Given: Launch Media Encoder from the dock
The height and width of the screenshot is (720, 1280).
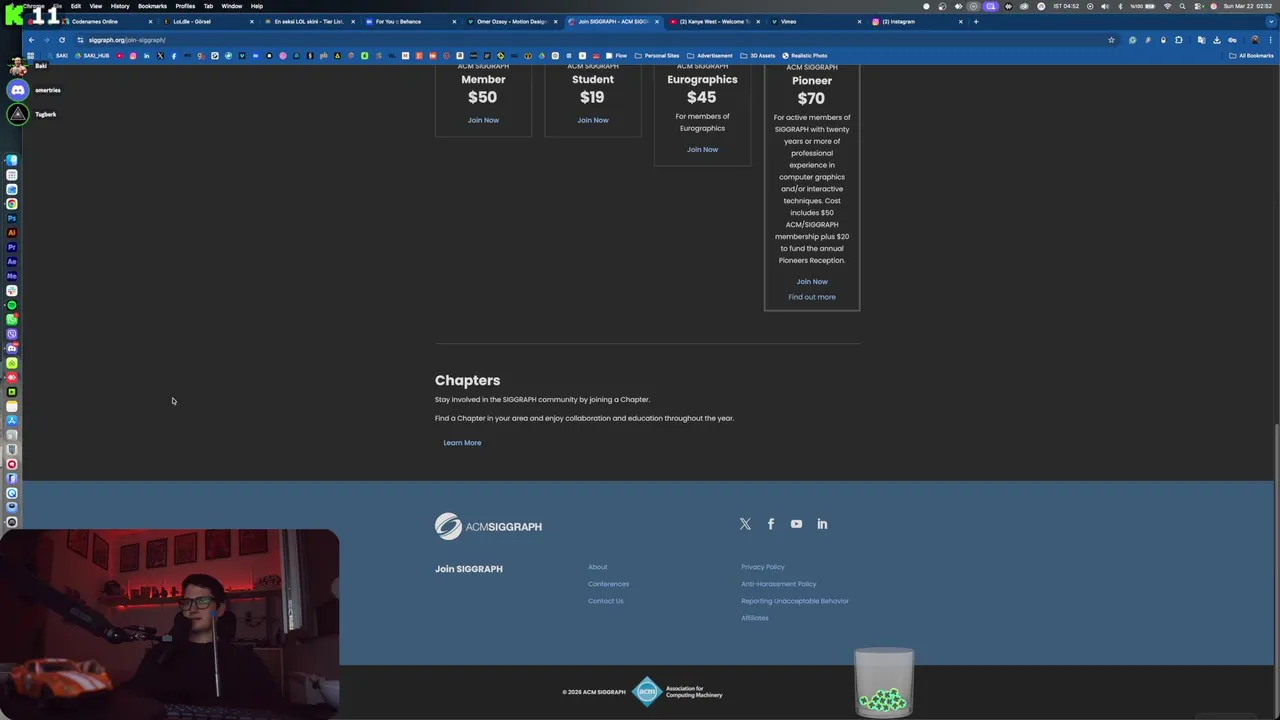Looking at the screenshot, I should [12, 276].
